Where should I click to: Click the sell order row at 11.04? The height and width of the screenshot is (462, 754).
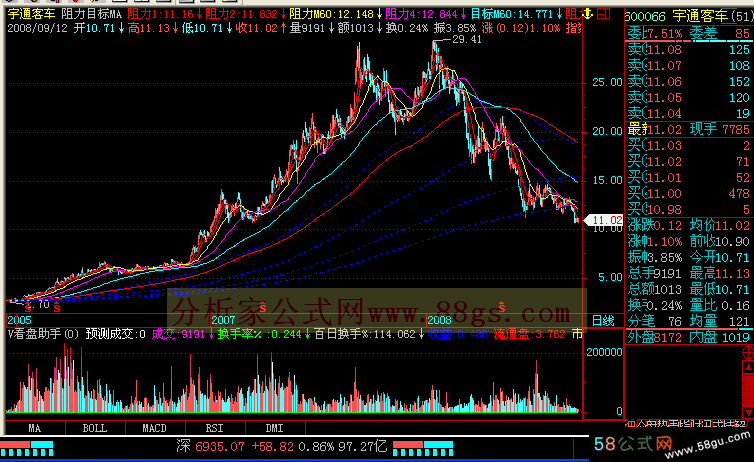pyautogui.click(x=689, y=113)
